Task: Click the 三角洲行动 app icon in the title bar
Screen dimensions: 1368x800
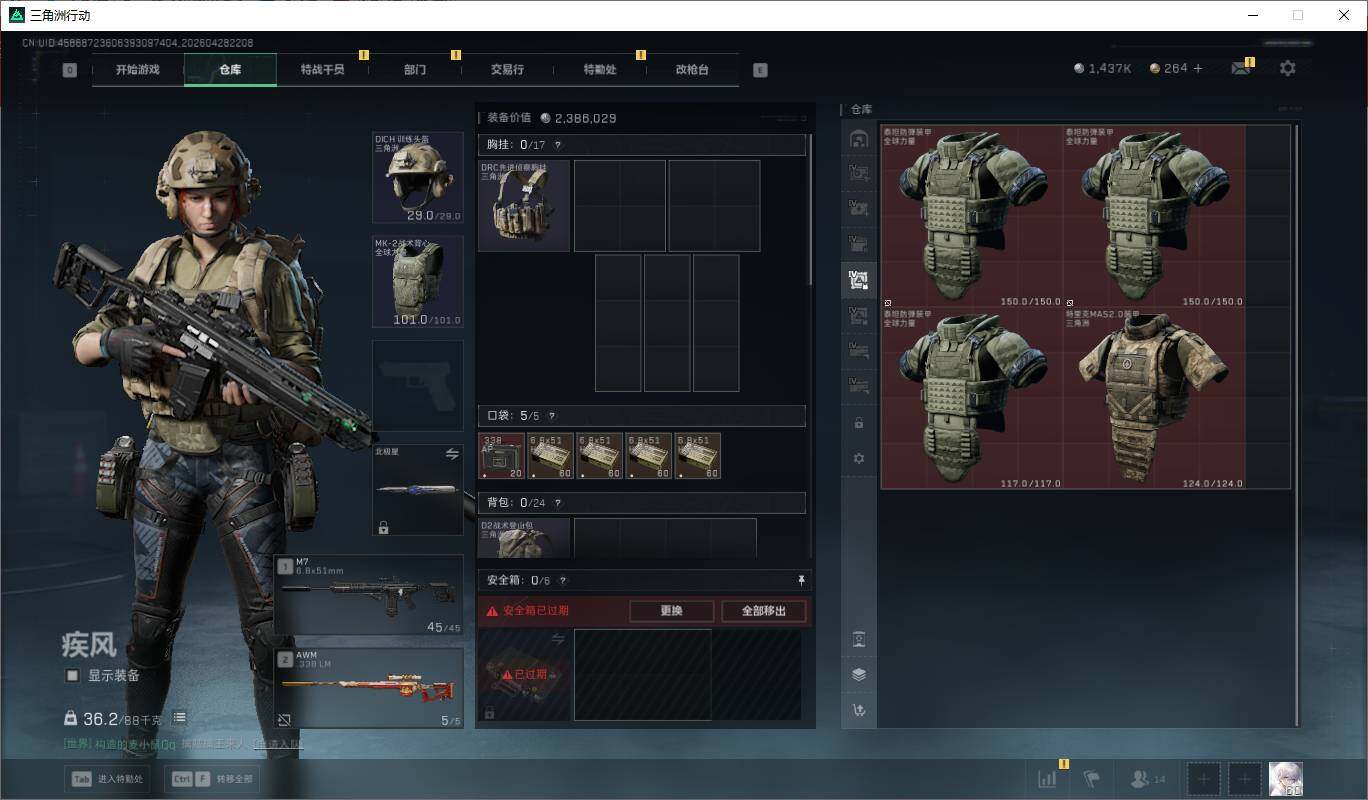Action: (x=17, y=15)
